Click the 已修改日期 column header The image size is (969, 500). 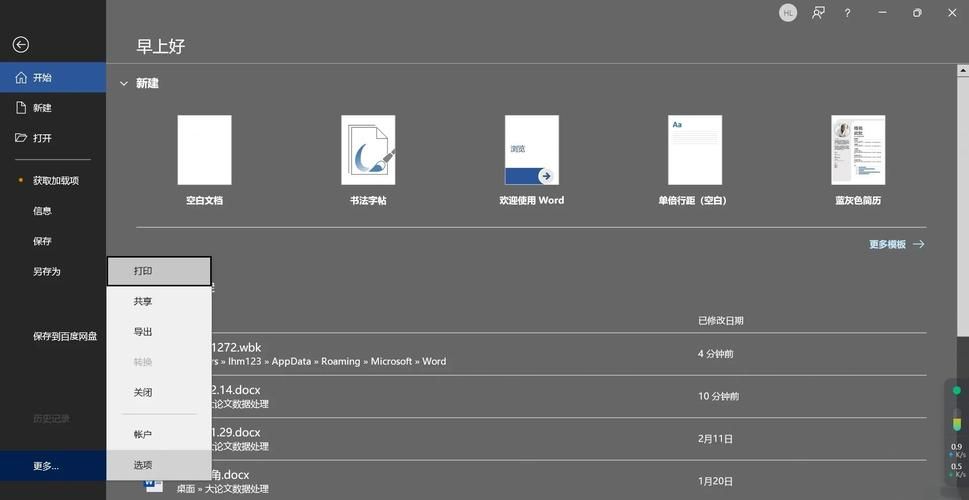(721, 320)
